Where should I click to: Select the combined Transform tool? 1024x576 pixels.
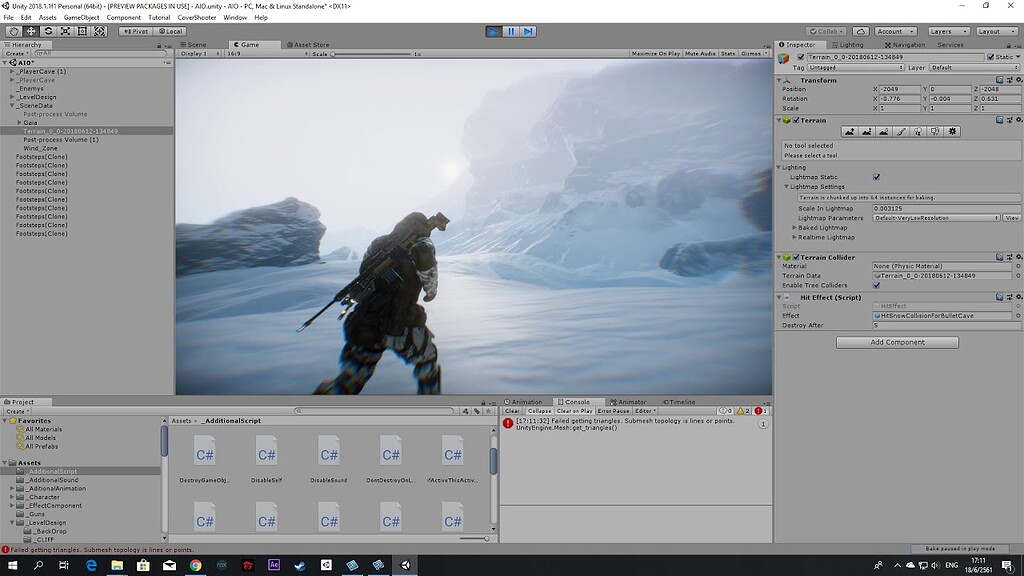[99, 31]
